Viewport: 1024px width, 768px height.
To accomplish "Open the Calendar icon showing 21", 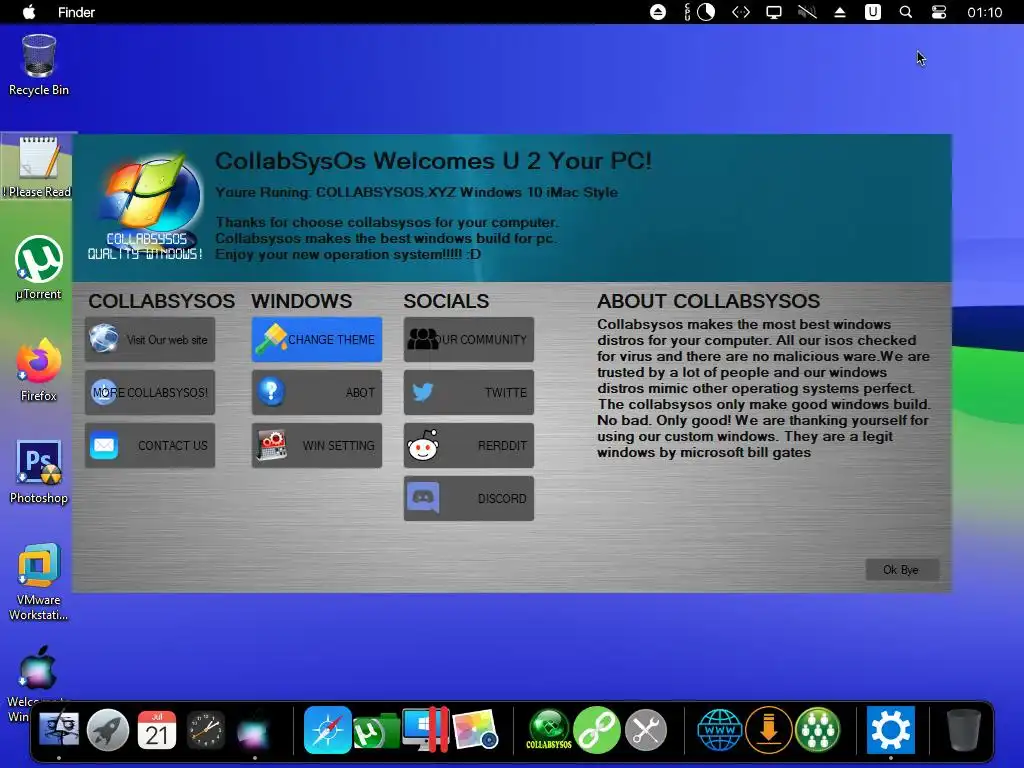I will click(157, 729).
